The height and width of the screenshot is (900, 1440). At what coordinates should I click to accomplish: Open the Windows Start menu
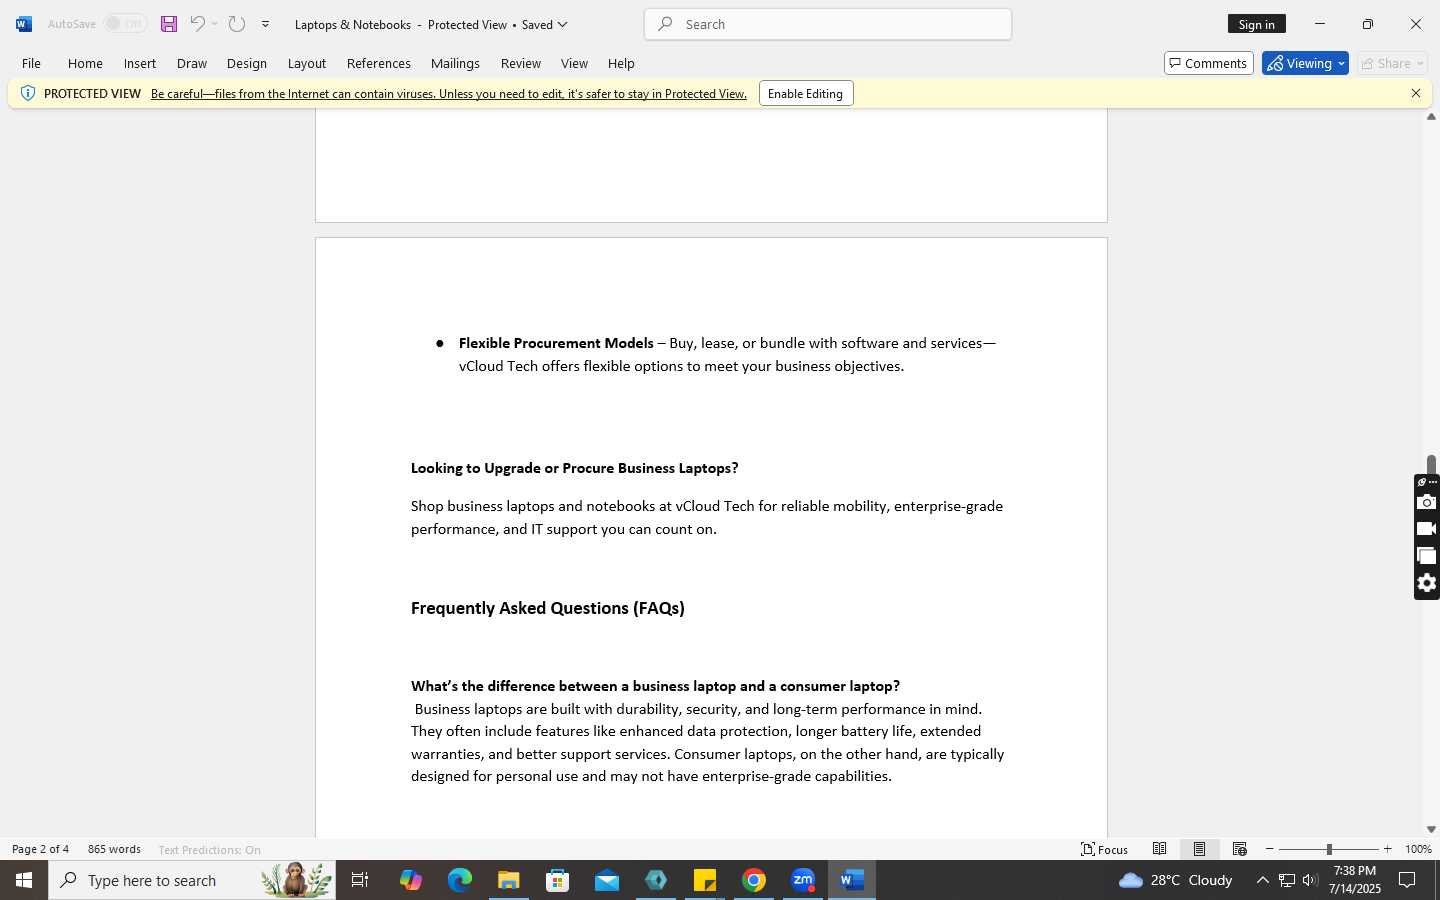(24, 880)
